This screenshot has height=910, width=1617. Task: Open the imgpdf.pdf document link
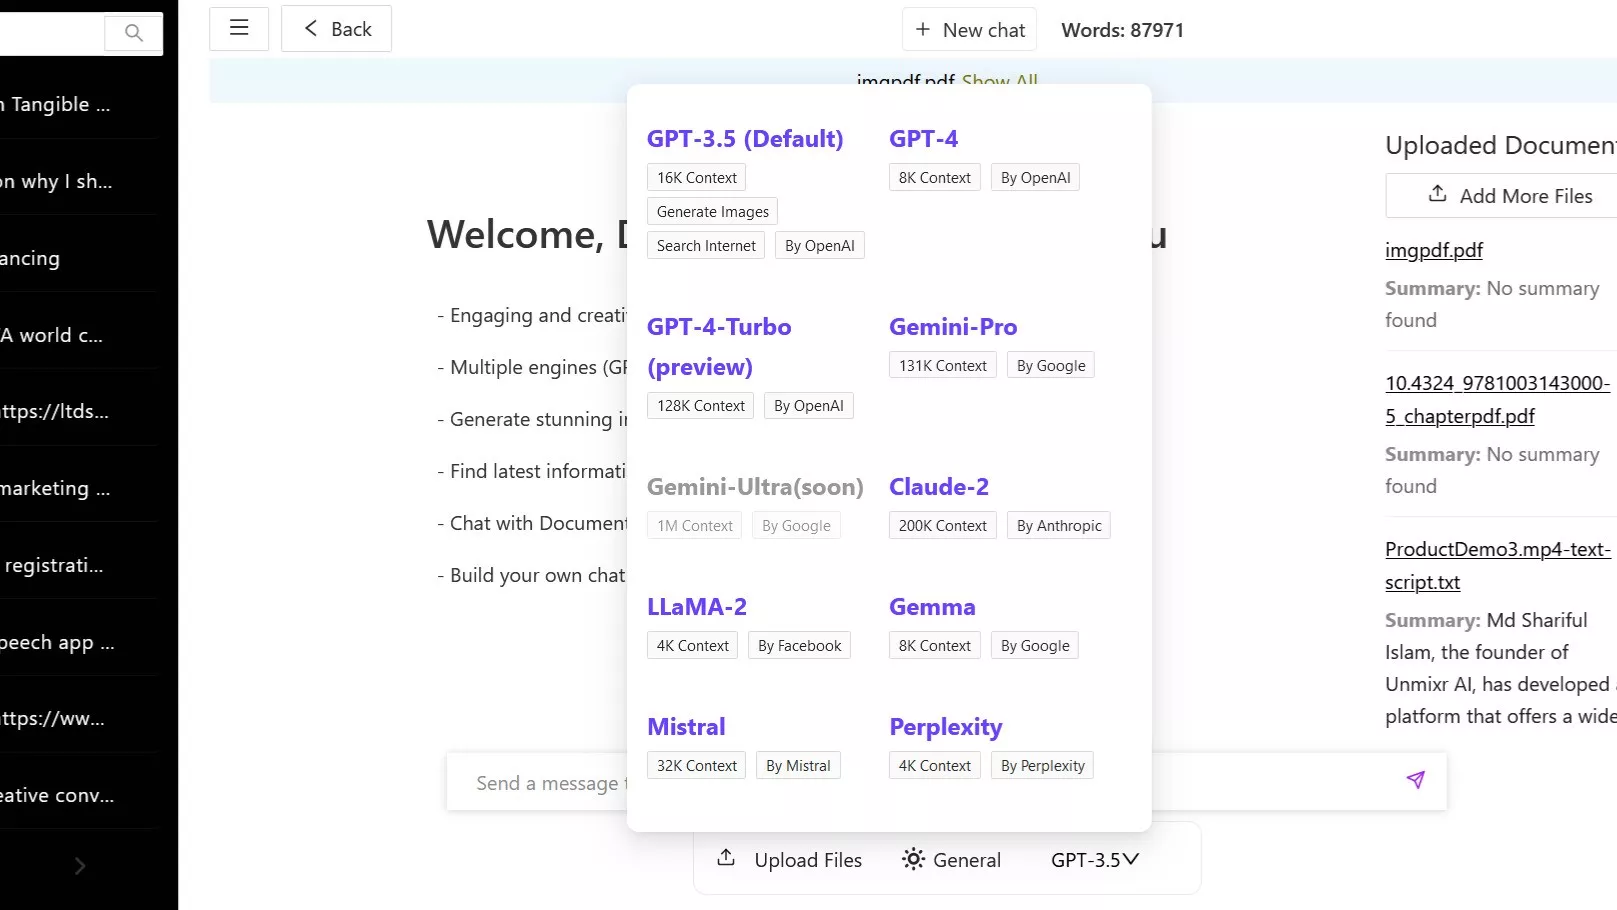[x=1433, y=250]
